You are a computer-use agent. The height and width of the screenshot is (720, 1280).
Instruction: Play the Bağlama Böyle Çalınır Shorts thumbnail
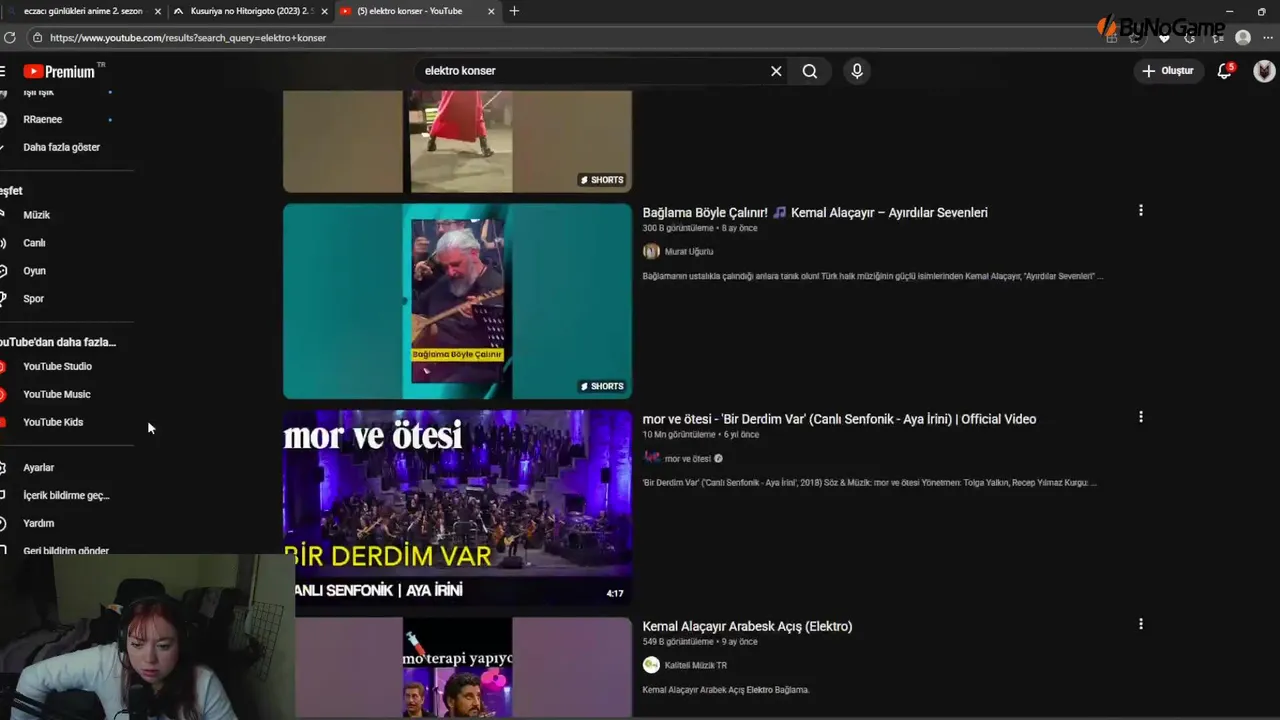pos(457,301)
